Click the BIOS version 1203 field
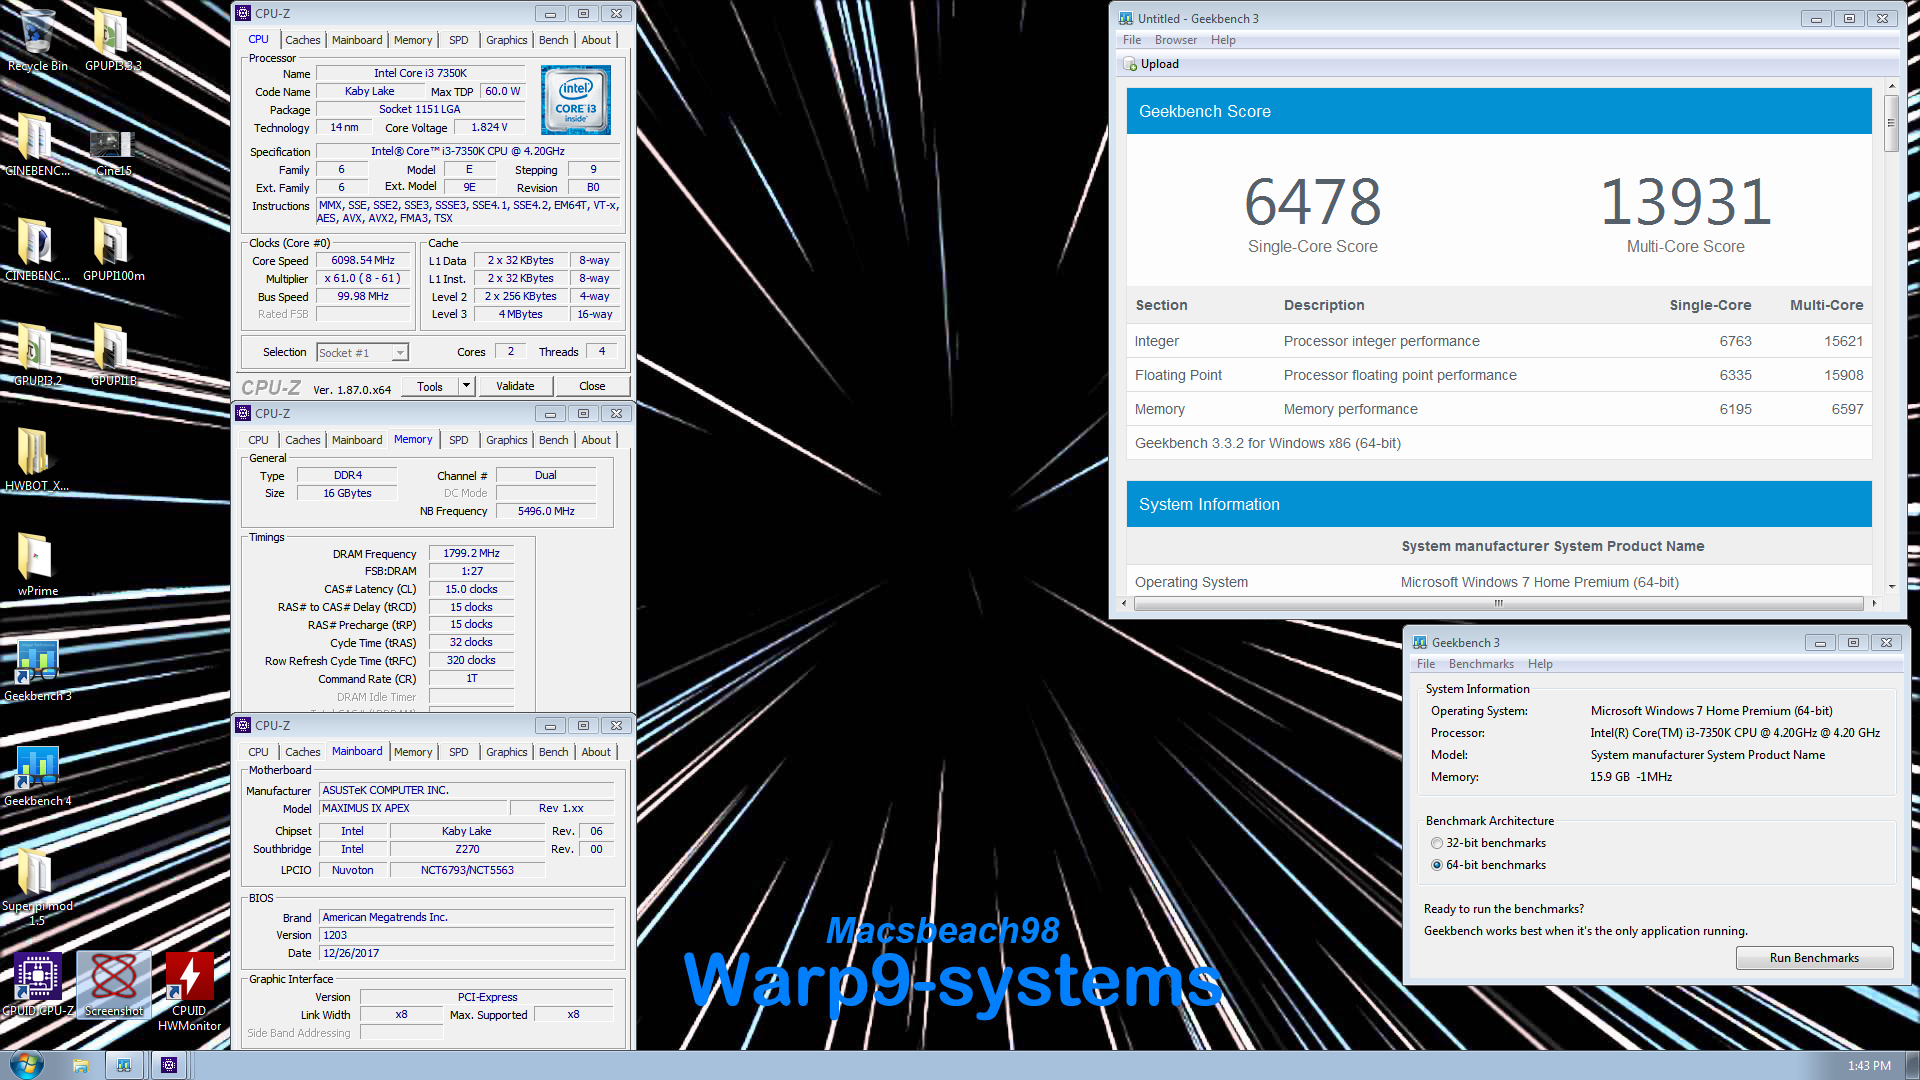 [x=466, y=935]
